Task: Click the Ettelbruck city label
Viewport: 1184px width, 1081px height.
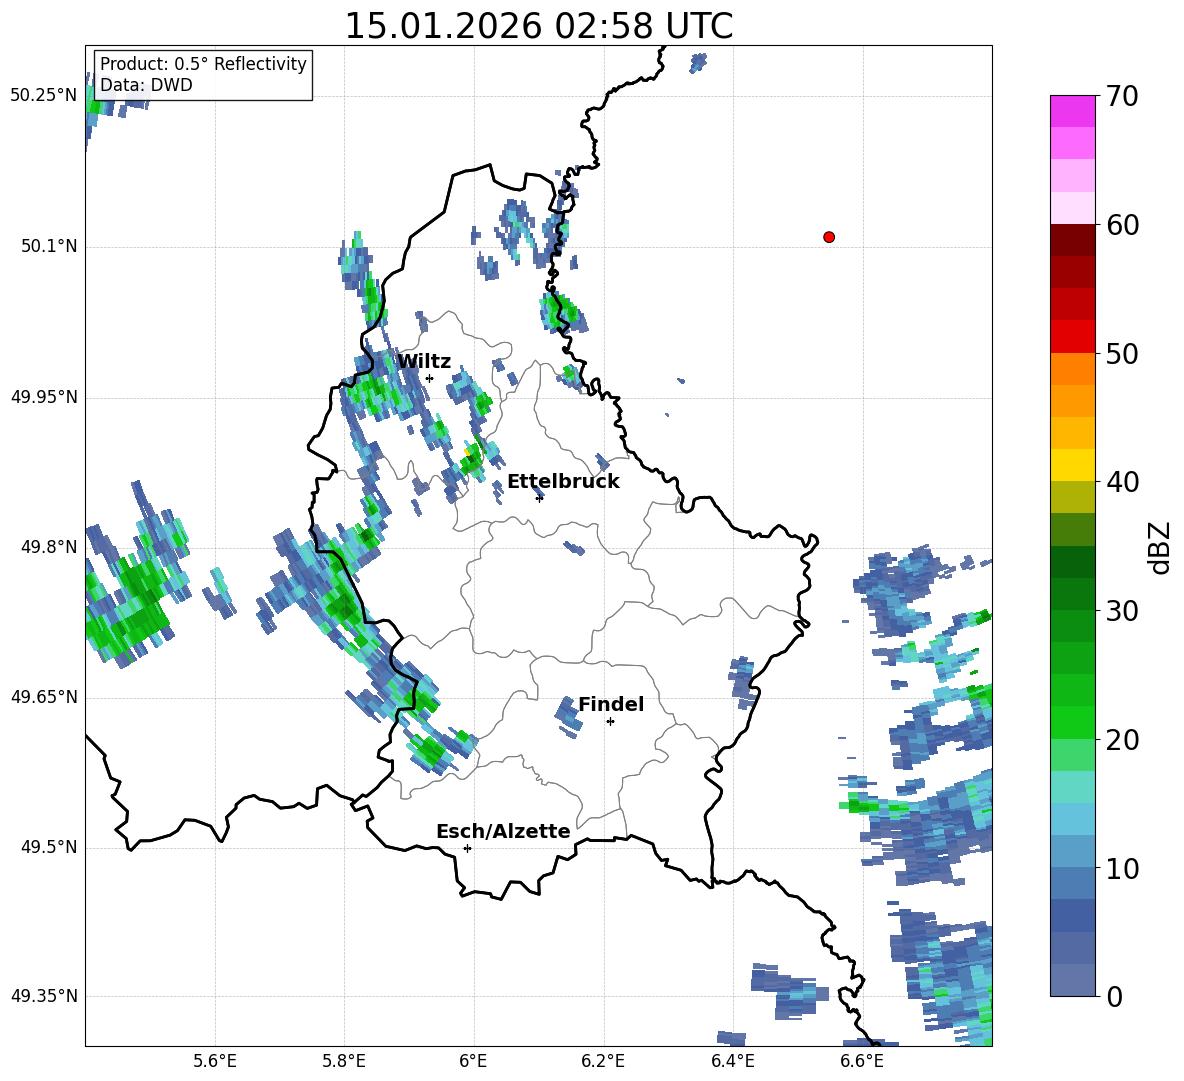Action: click(x=563, y=482)
